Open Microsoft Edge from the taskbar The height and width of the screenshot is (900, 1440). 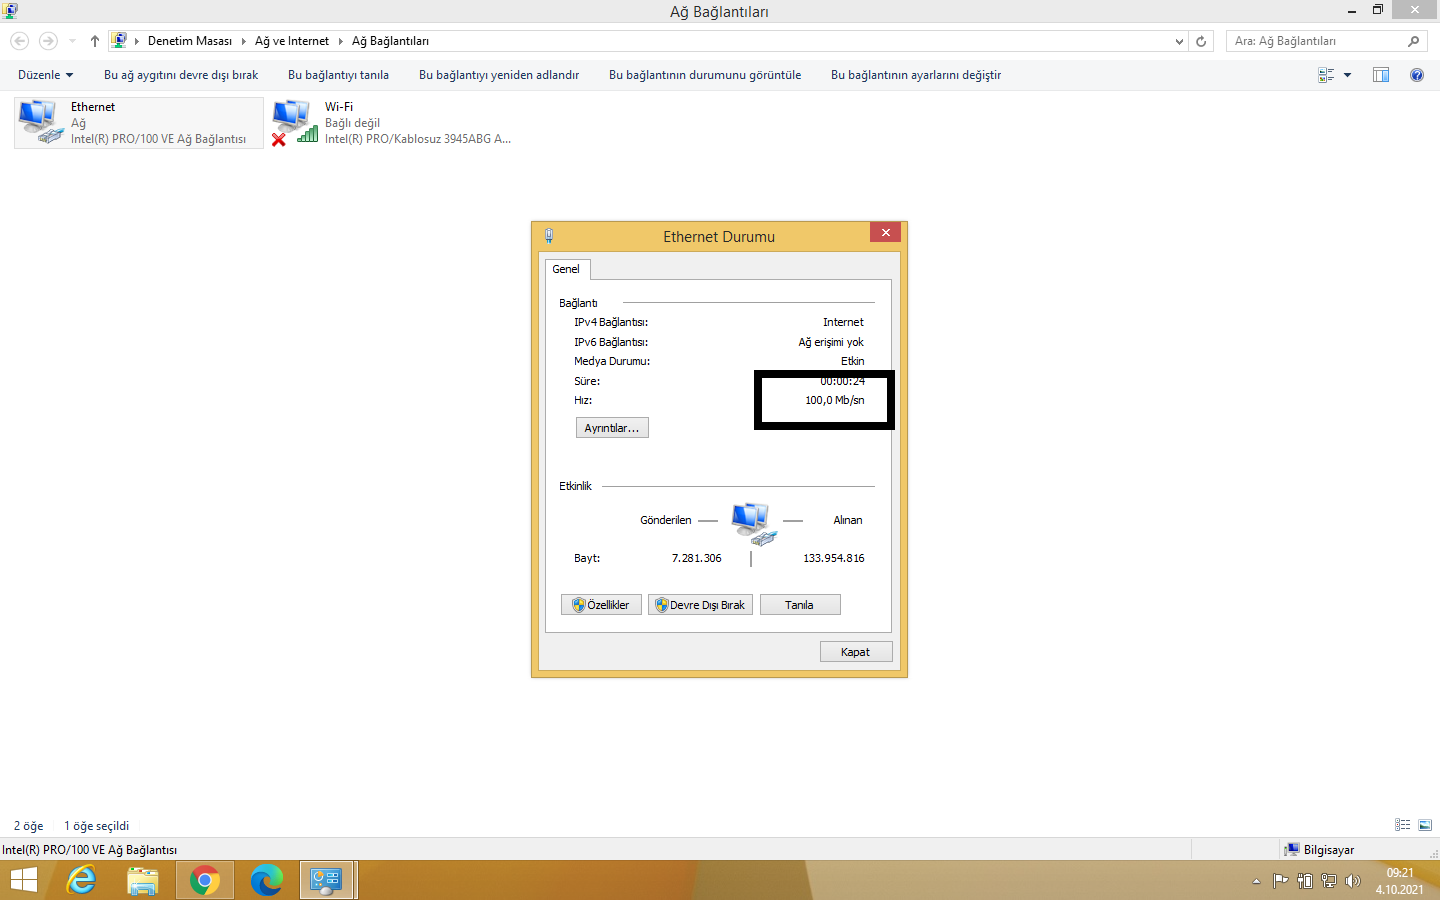267,880
